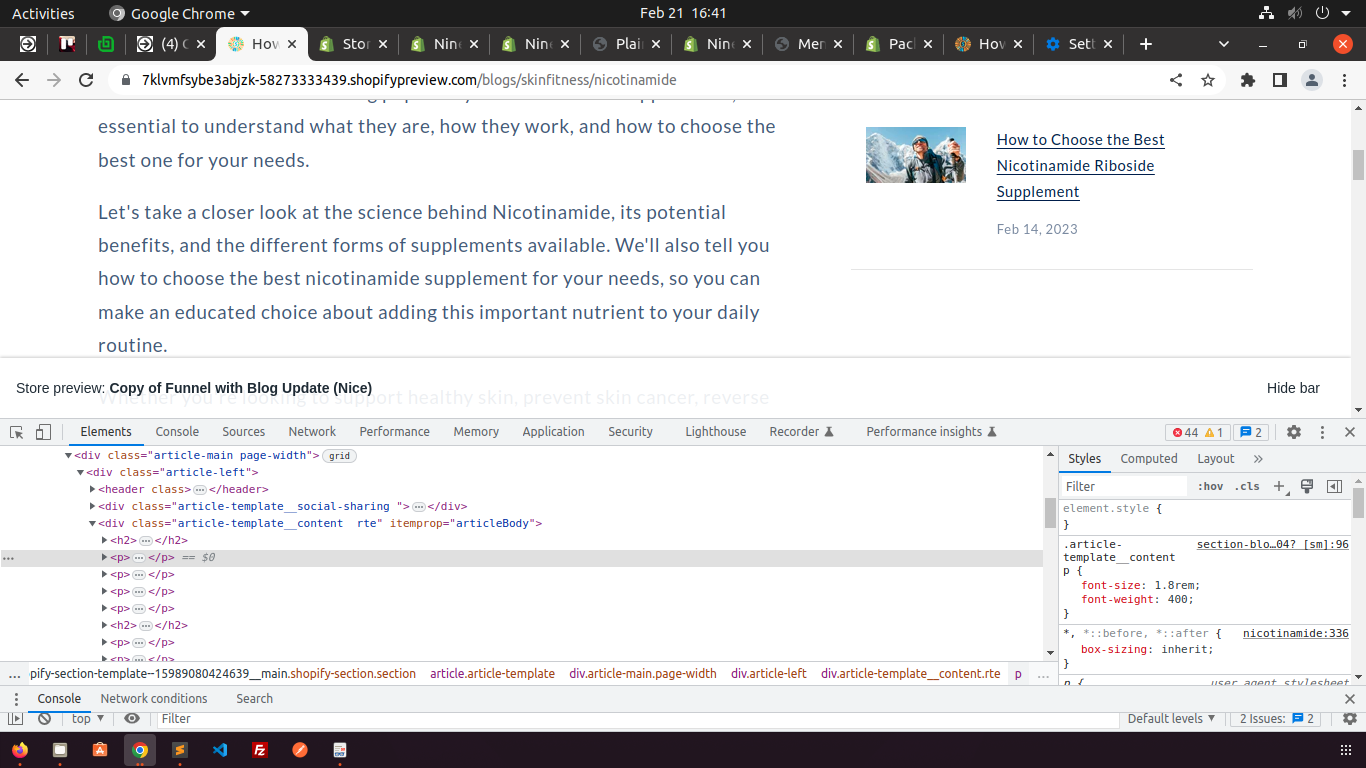
Task: Click the new style rule plus icon
Action: [x=1279, y=486]
